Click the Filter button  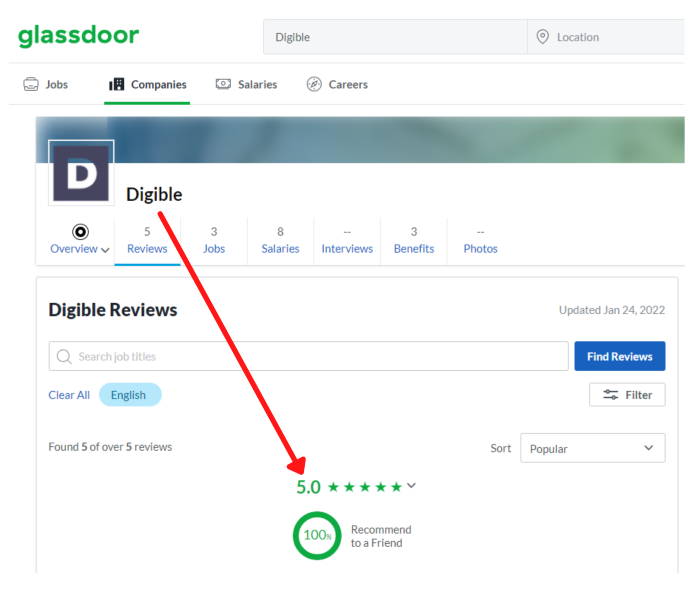click(627, 395)
